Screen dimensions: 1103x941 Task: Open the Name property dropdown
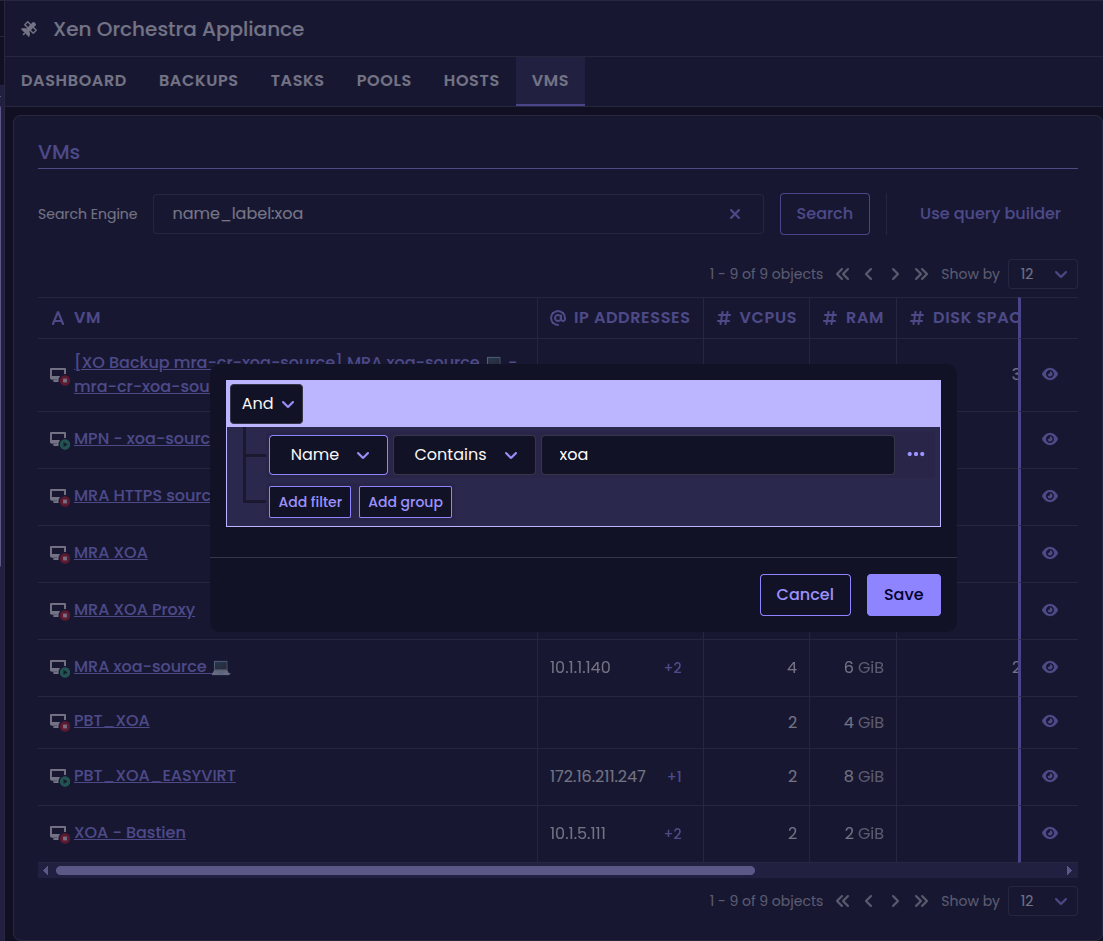[x=328, y=455]
